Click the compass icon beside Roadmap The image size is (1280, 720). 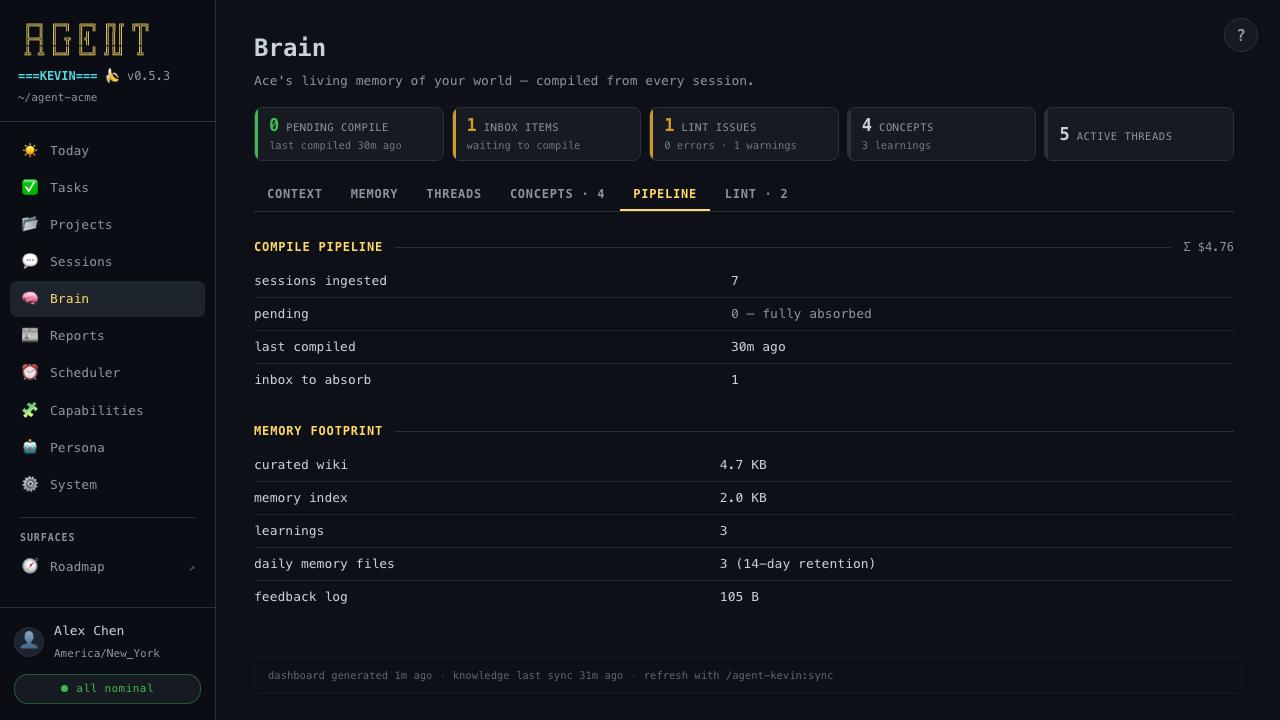point(30,566)
